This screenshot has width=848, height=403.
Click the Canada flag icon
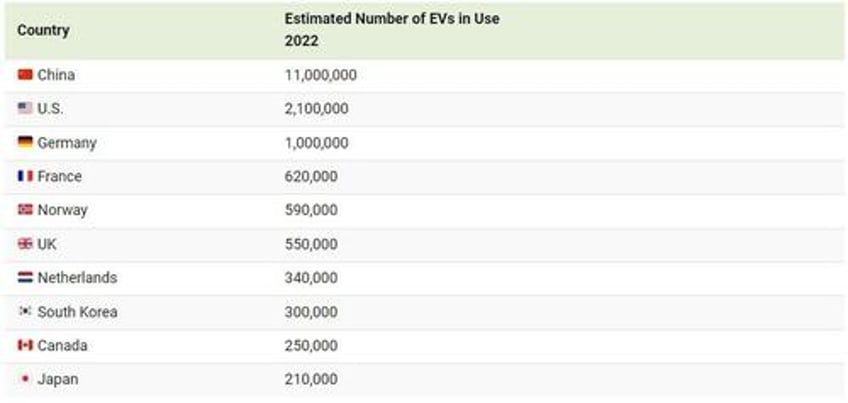(x=25, y=346)
